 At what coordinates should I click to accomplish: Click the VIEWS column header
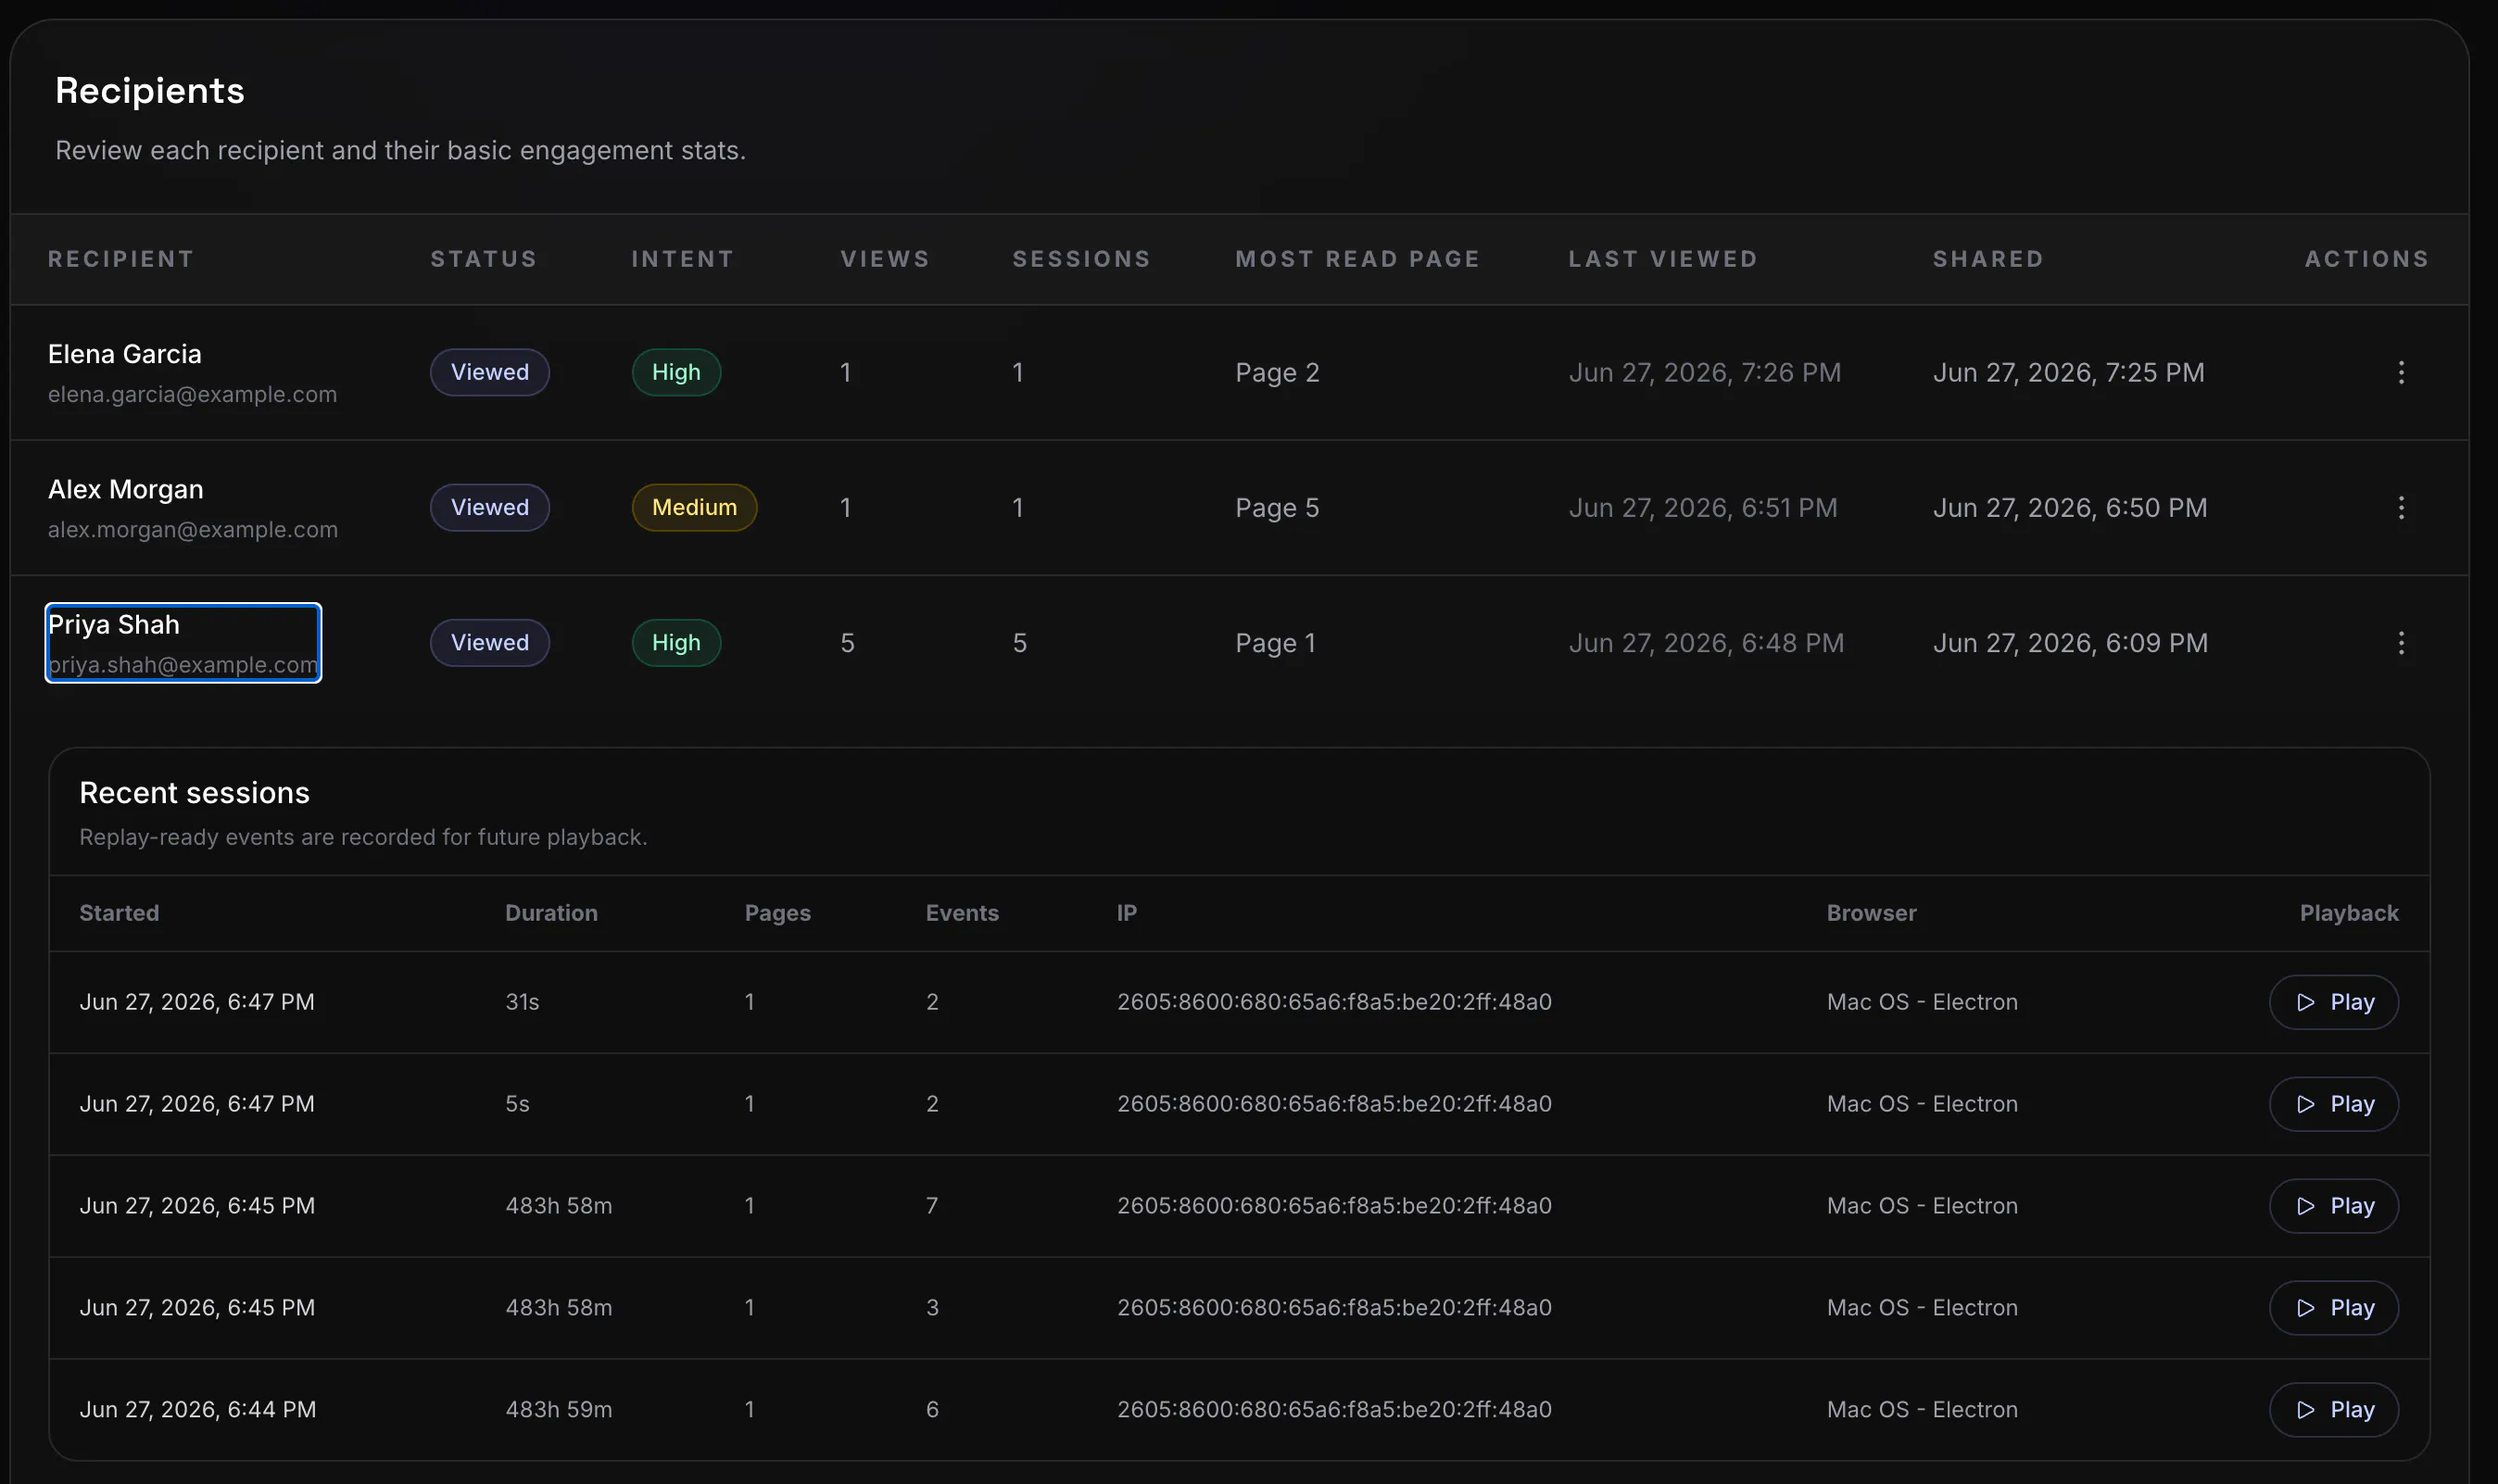point(885,259)
